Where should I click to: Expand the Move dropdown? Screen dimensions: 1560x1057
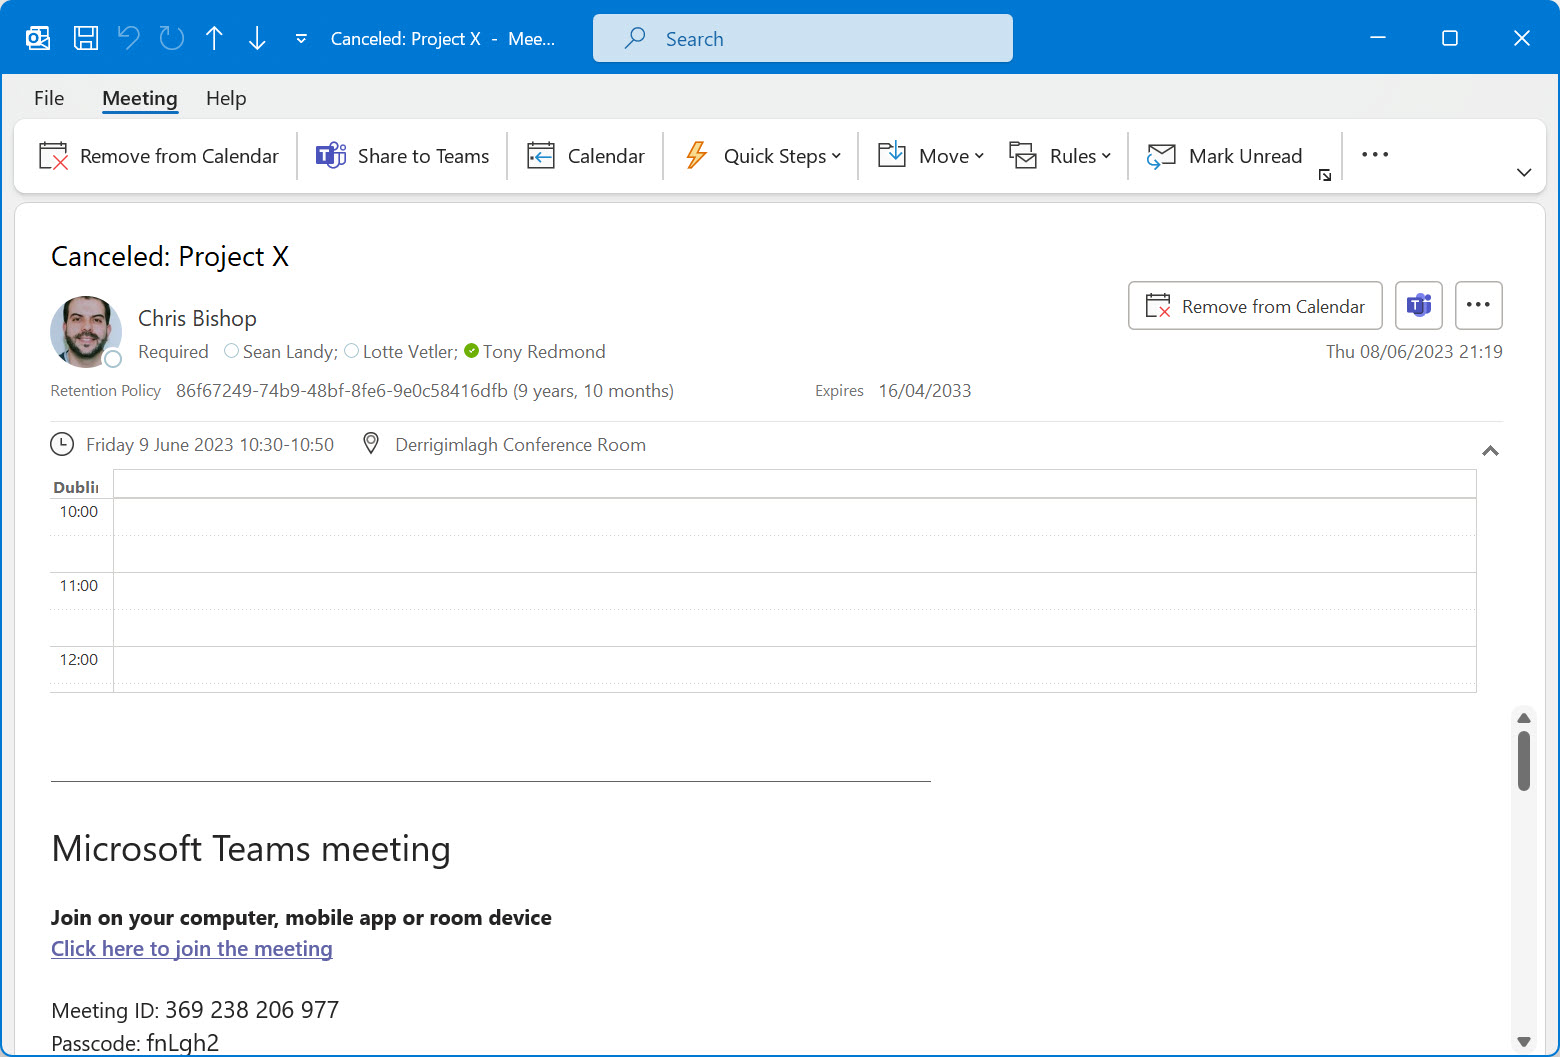[977, 156]
